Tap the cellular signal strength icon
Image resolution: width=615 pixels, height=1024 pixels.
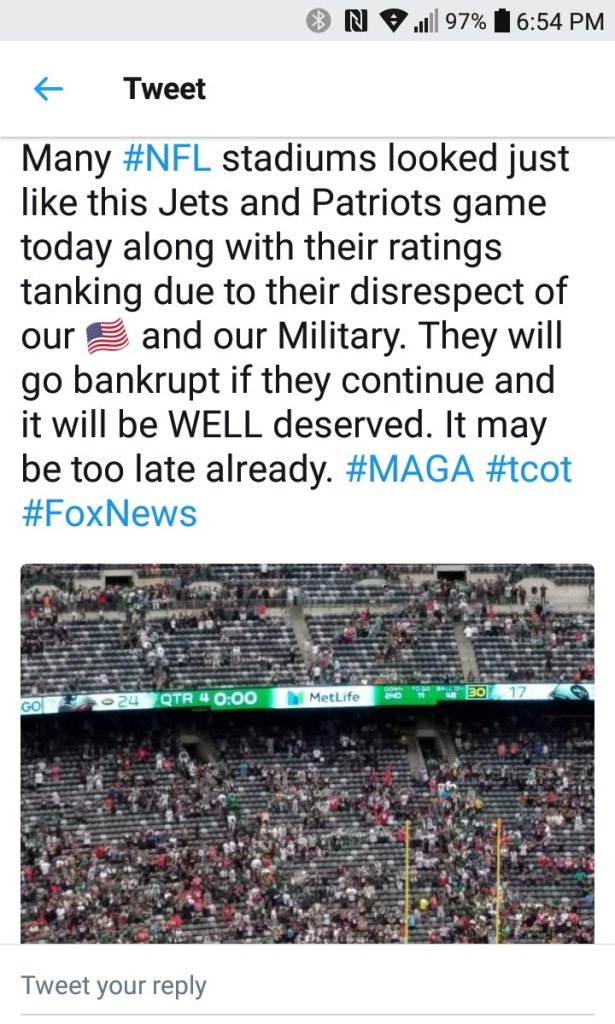point(426,21)
